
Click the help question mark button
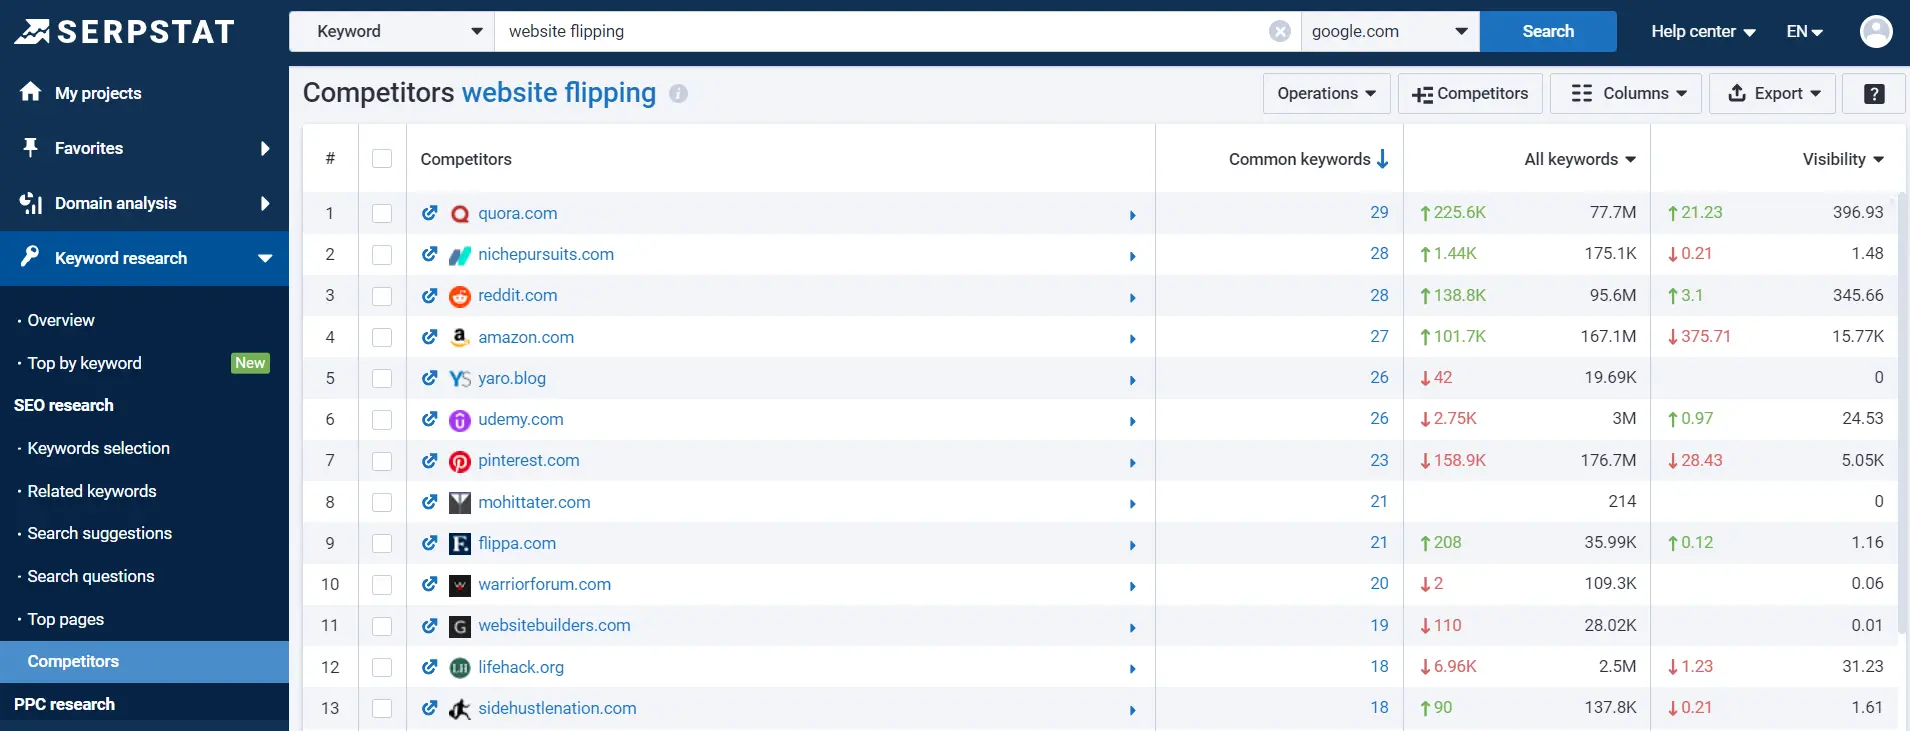point(1874,93)
